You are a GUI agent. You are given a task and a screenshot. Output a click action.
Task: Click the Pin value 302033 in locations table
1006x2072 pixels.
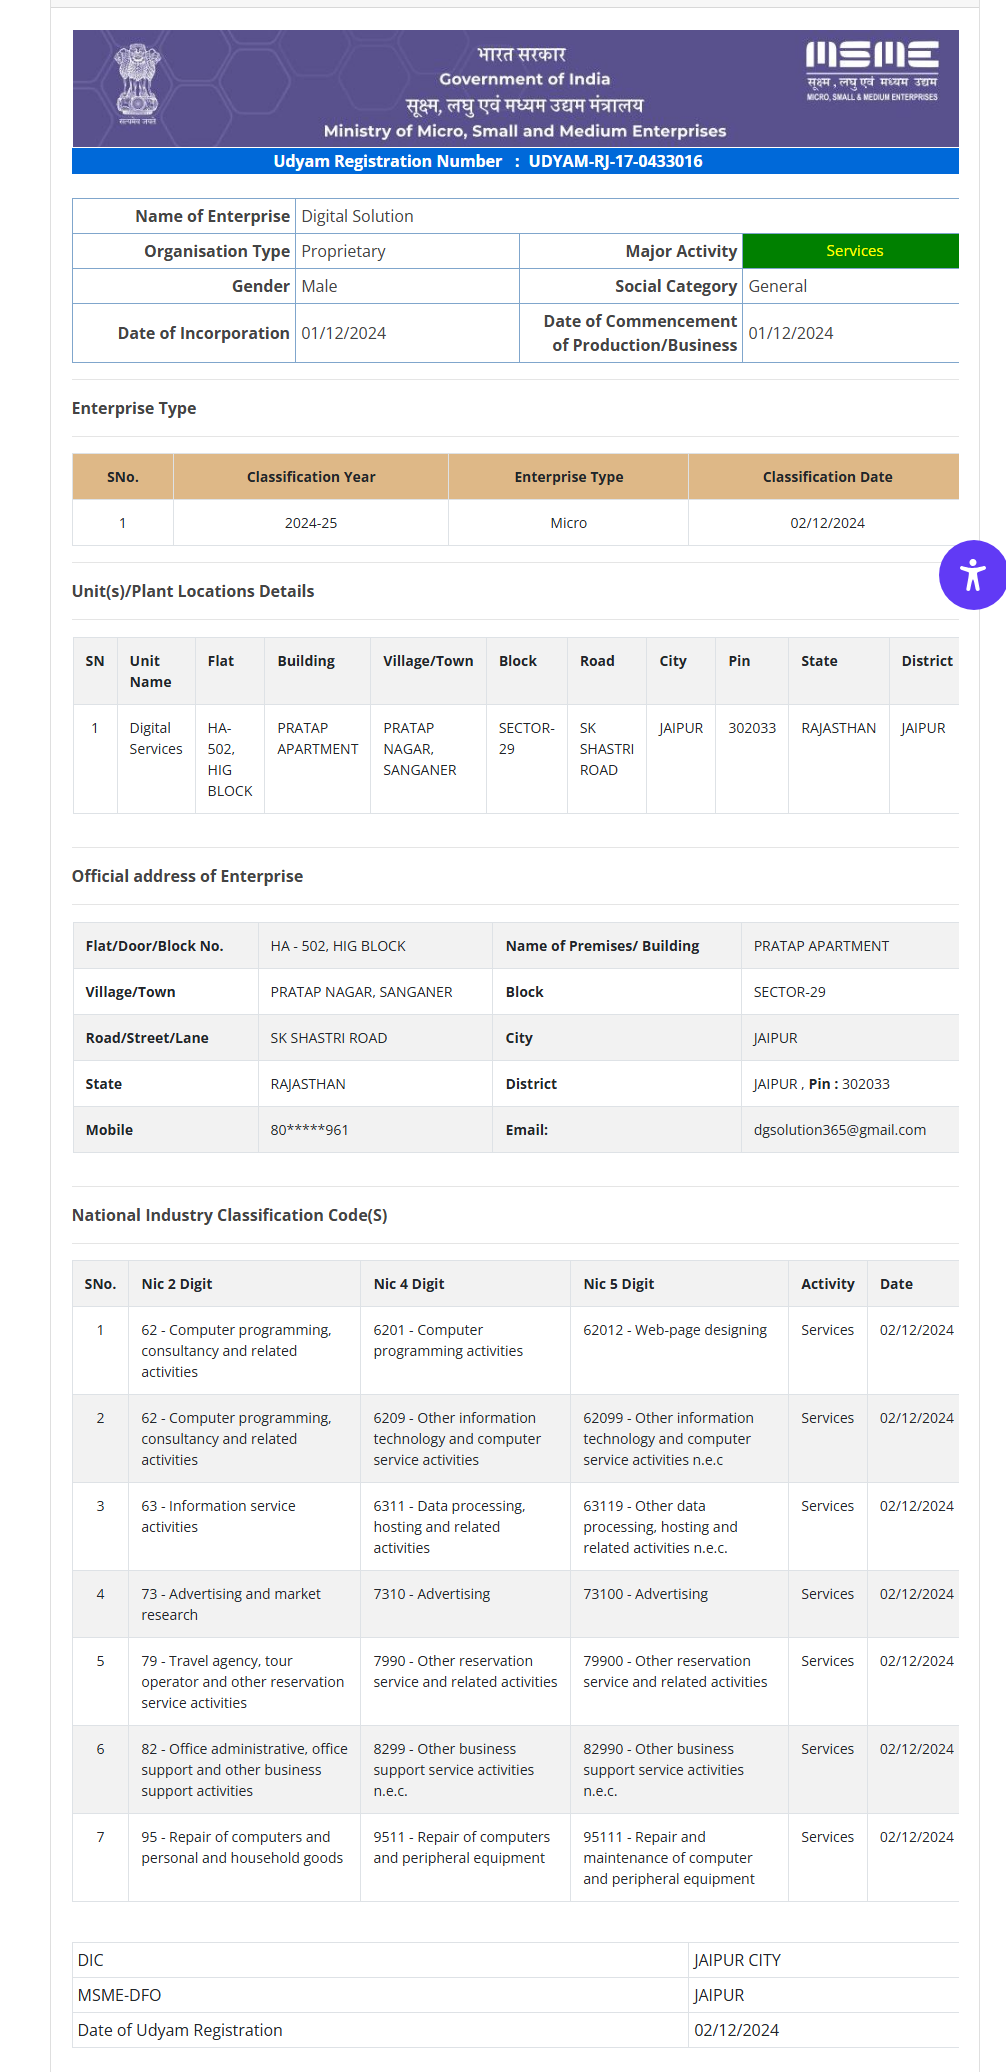(751, 728)
